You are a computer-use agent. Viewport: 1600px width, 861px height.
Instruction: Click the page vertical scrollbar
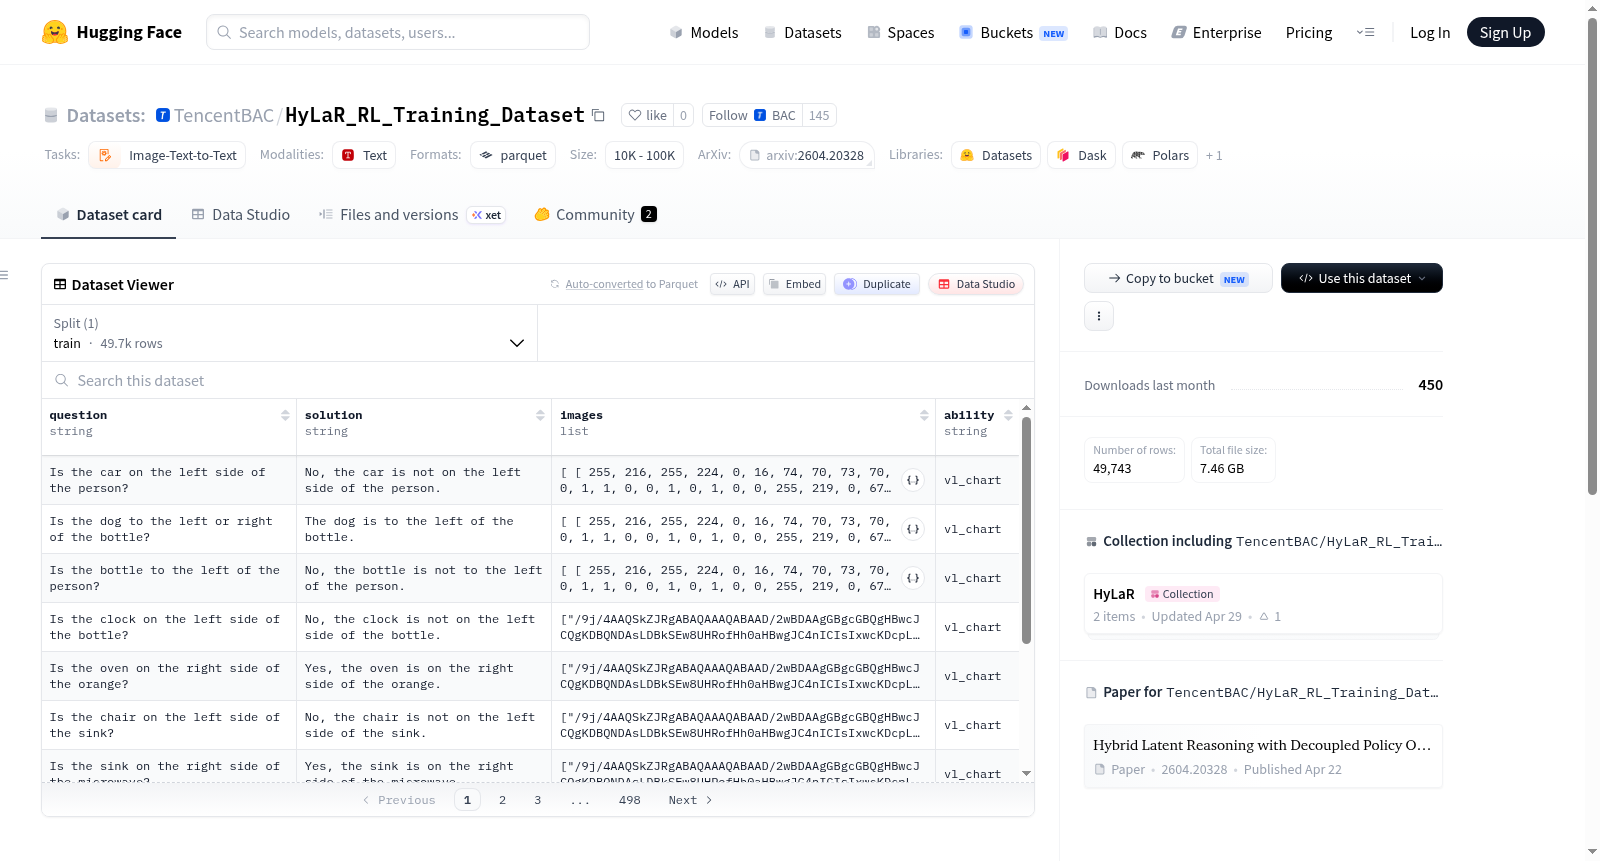coord(1592,255)
